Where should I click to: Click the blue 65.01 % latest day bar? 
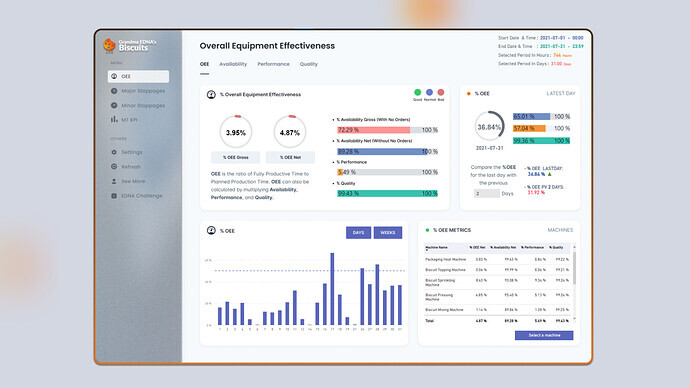click(531, 116)
